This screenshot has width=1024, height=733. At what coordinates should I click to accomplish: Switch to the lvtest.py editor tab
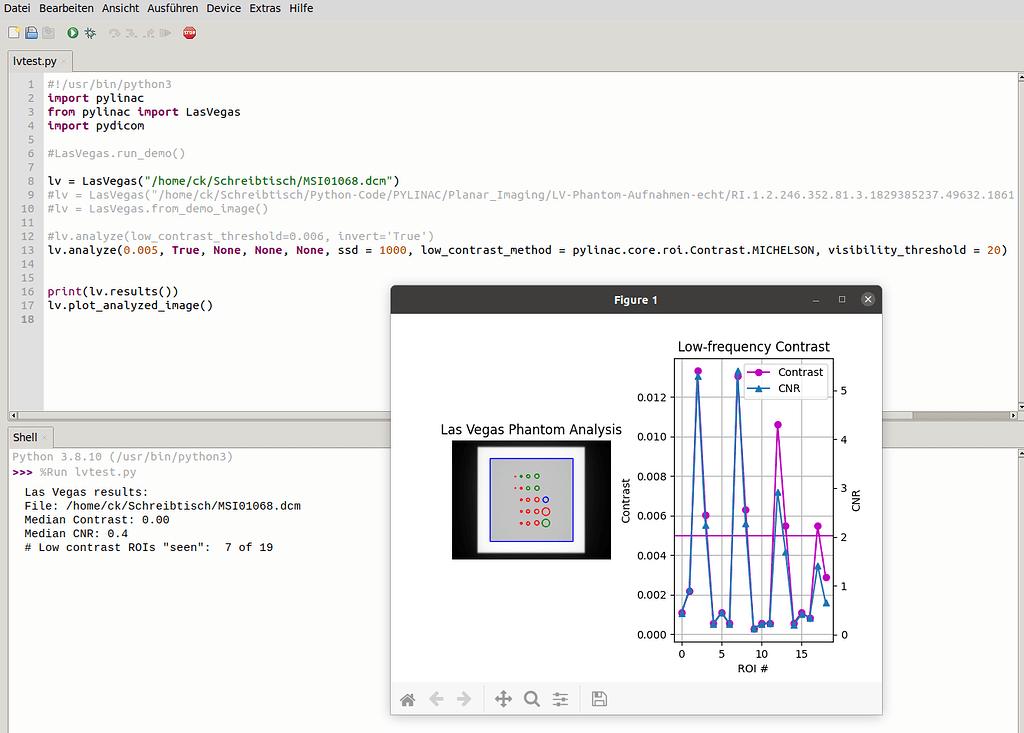point(34,61)
